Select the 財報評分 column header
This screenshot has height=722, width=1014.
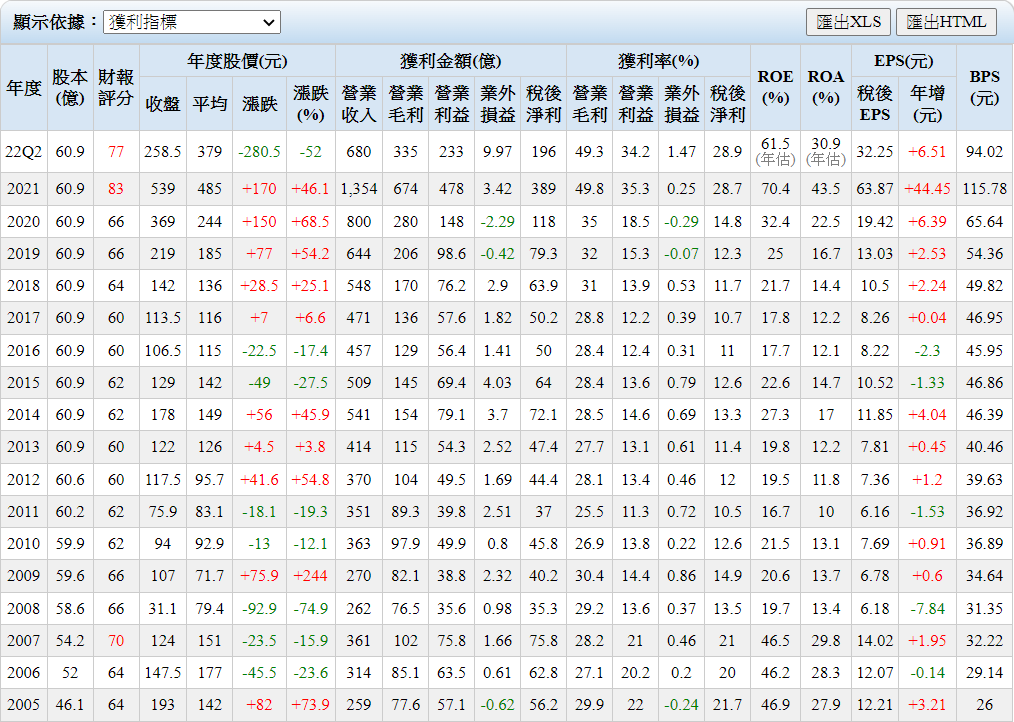click(116, 88)
